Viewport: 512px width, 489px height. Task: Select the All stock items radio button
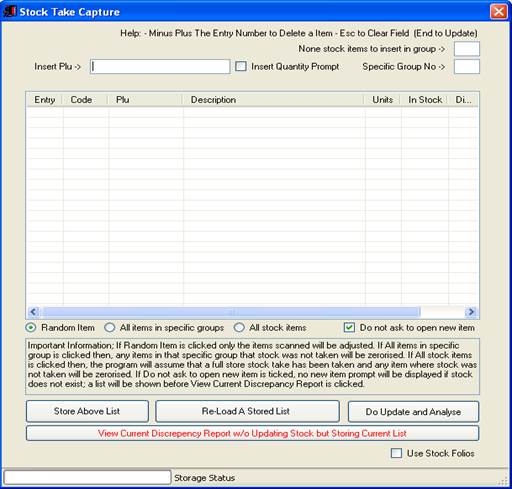click(x=239, y=328)
